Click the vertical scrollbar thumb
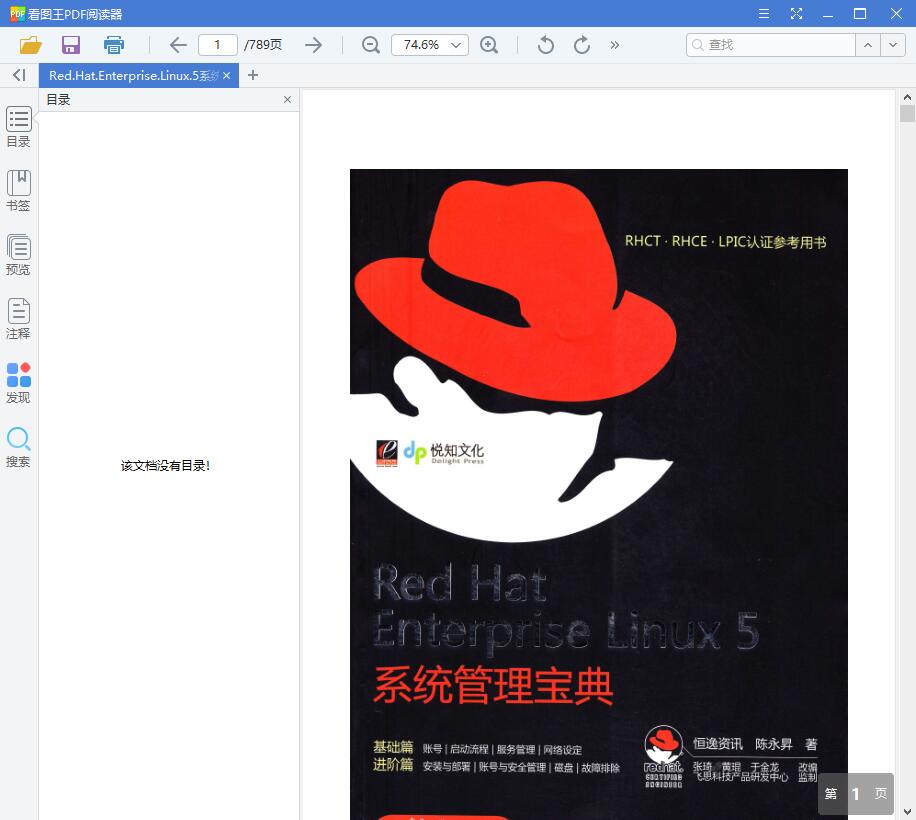Image resolution: width=916 pixels, height=820 pixels. point(907,113)
